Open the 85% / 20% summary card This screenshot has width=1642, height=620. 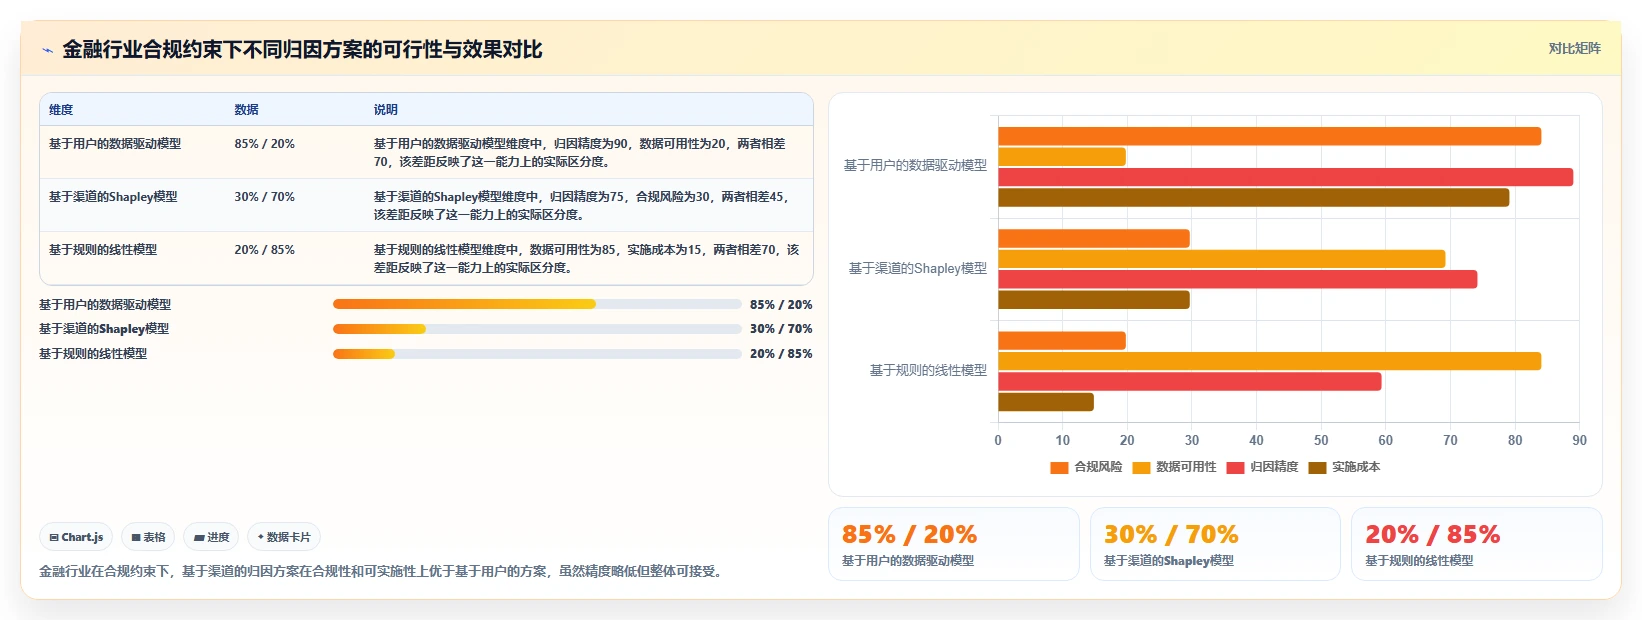click(954, 544)
